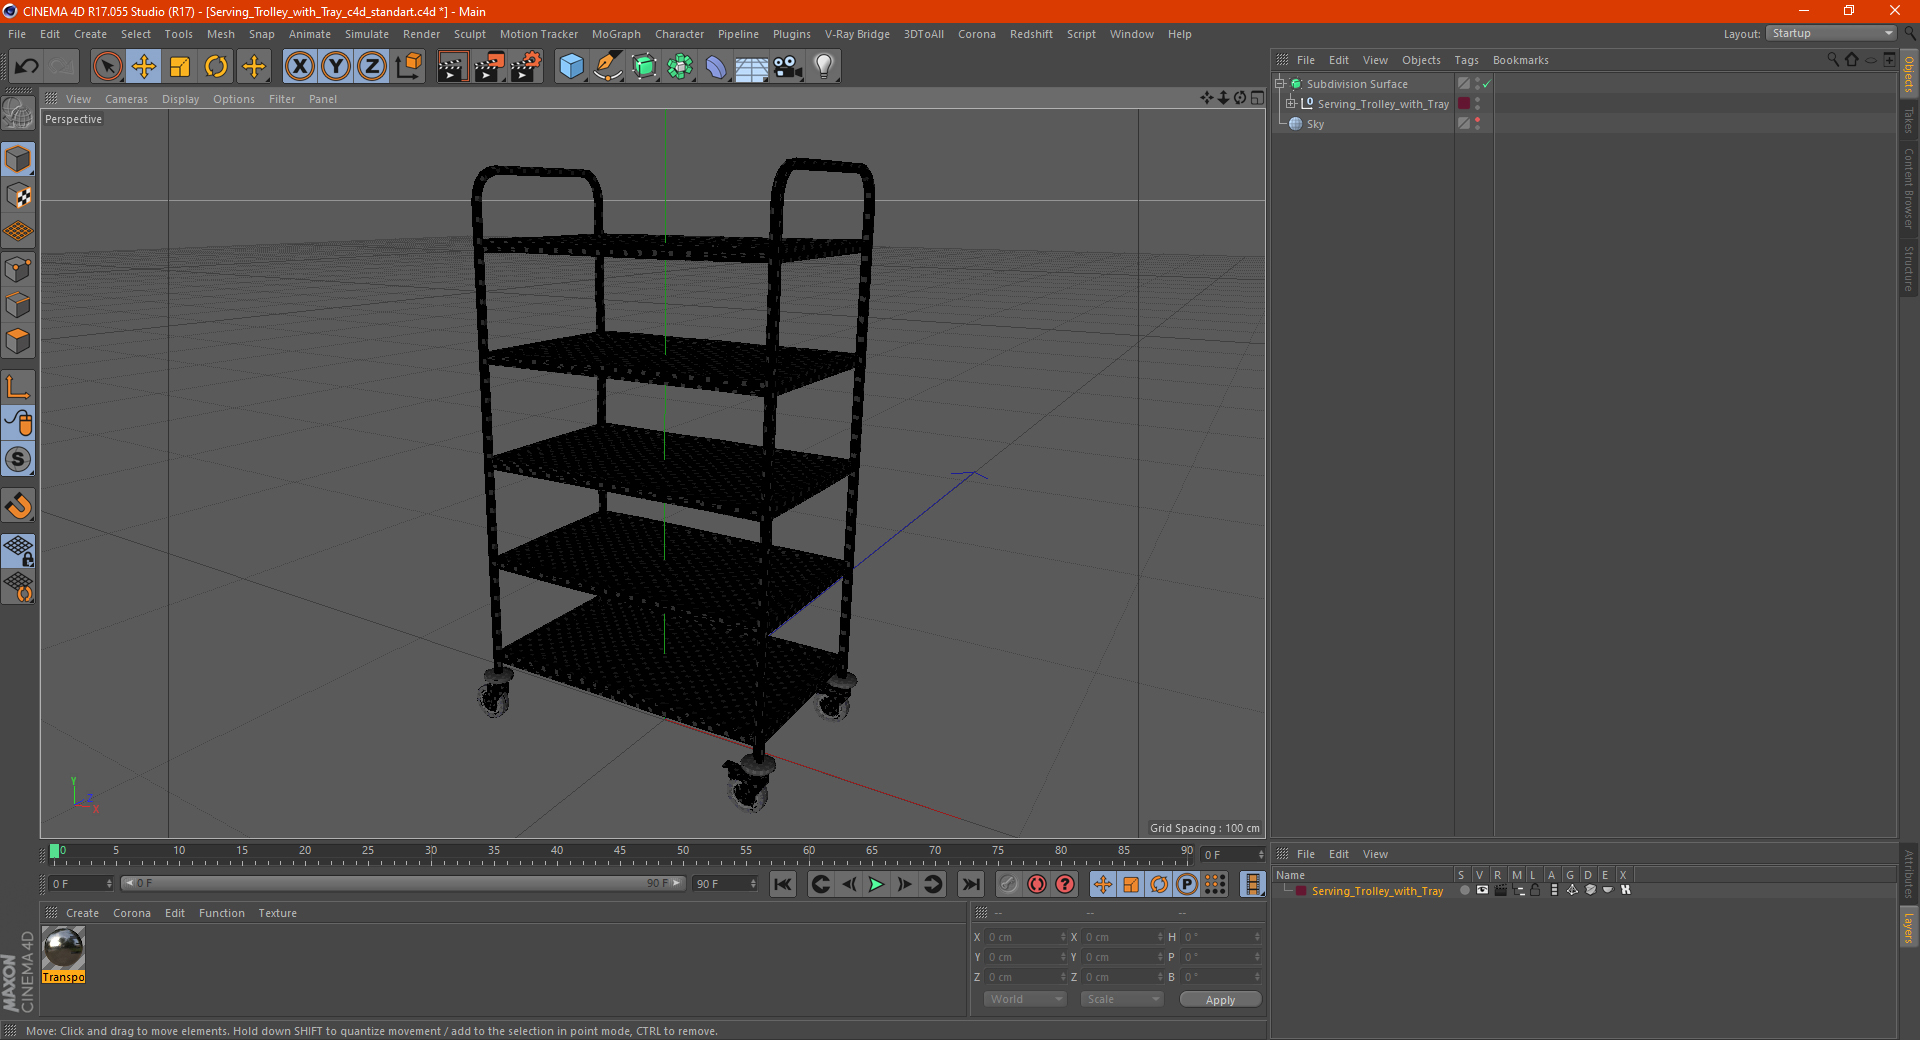
Task: Toggle Subdivision Surface green enable checkmark
Action: pos(1487,84)
